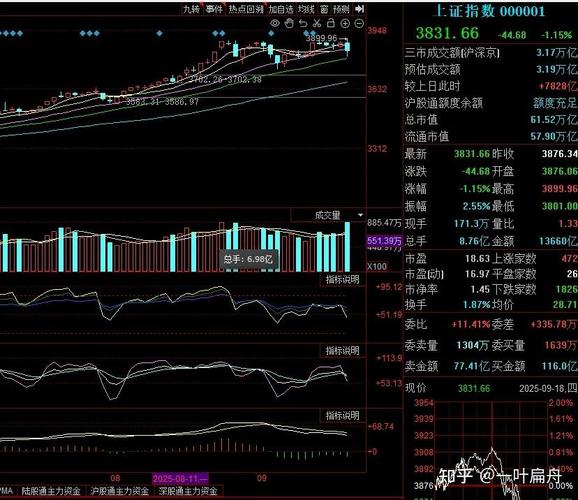The width and height of the screenshot is (578, 500).
Task: Toggle the 预测 forecast option
Action: point(341,9)
